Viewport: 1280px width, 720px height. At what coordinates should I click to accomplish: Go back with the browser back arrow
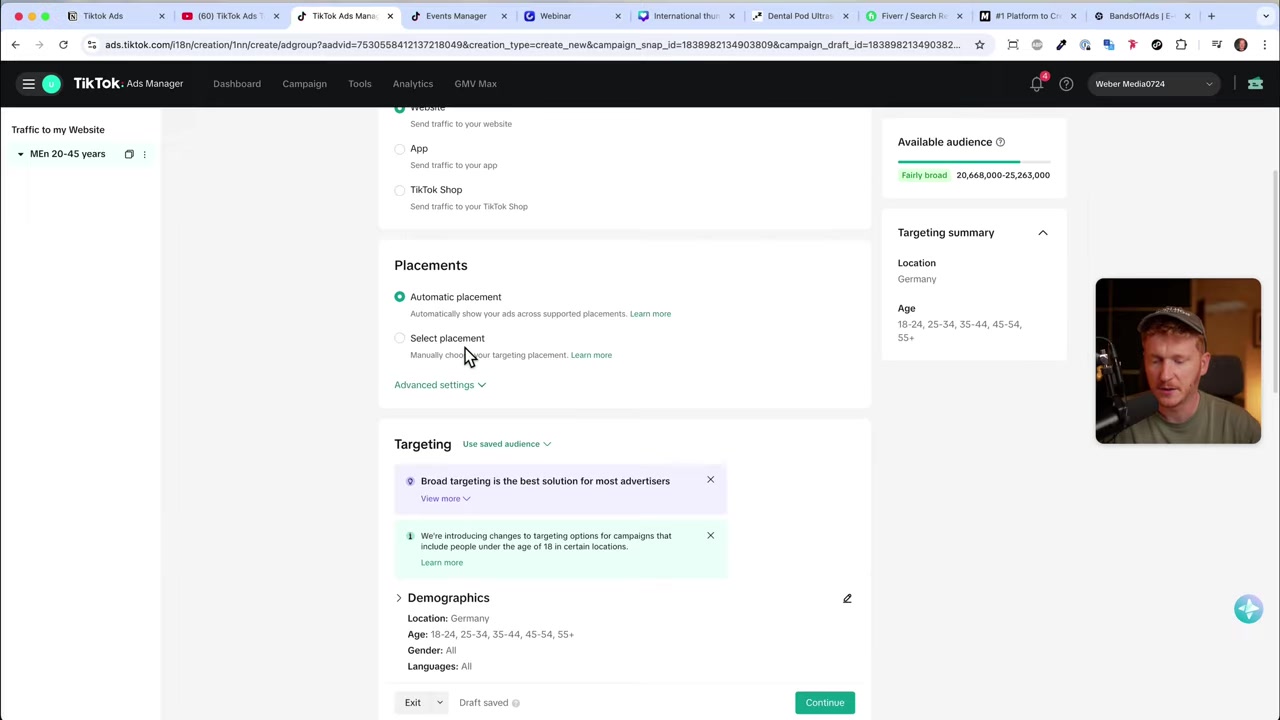point(15,44)
